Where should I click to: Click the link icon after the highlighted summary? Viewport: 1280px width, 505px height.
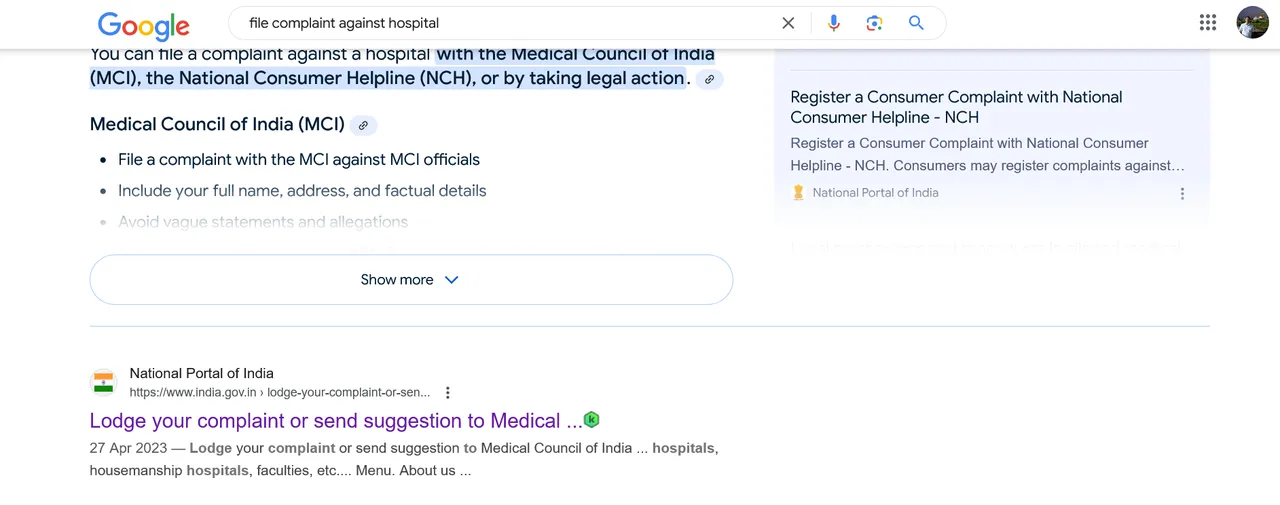(x=709, y=79)
